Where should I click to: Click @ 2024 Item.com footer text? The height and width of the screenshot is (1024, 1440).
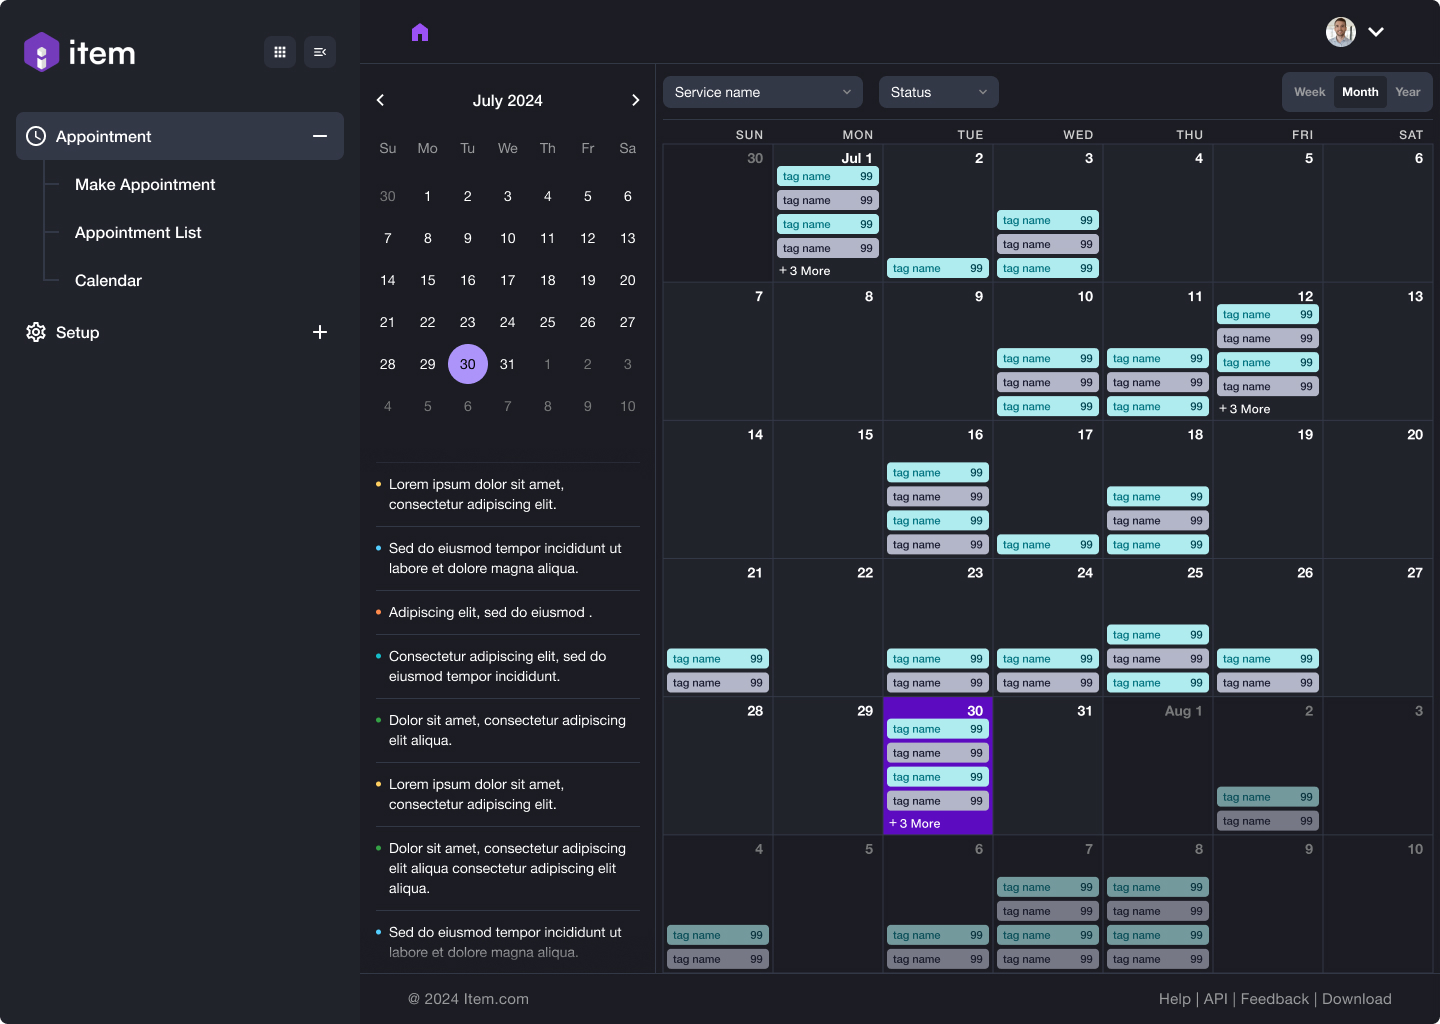[x=468, y=999]
